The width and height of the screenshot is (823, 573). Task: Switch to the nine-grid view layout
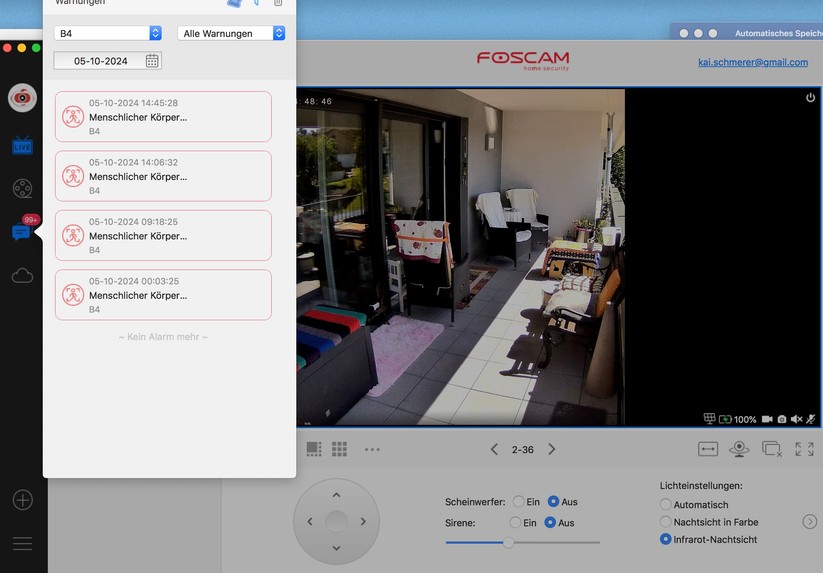339,449
